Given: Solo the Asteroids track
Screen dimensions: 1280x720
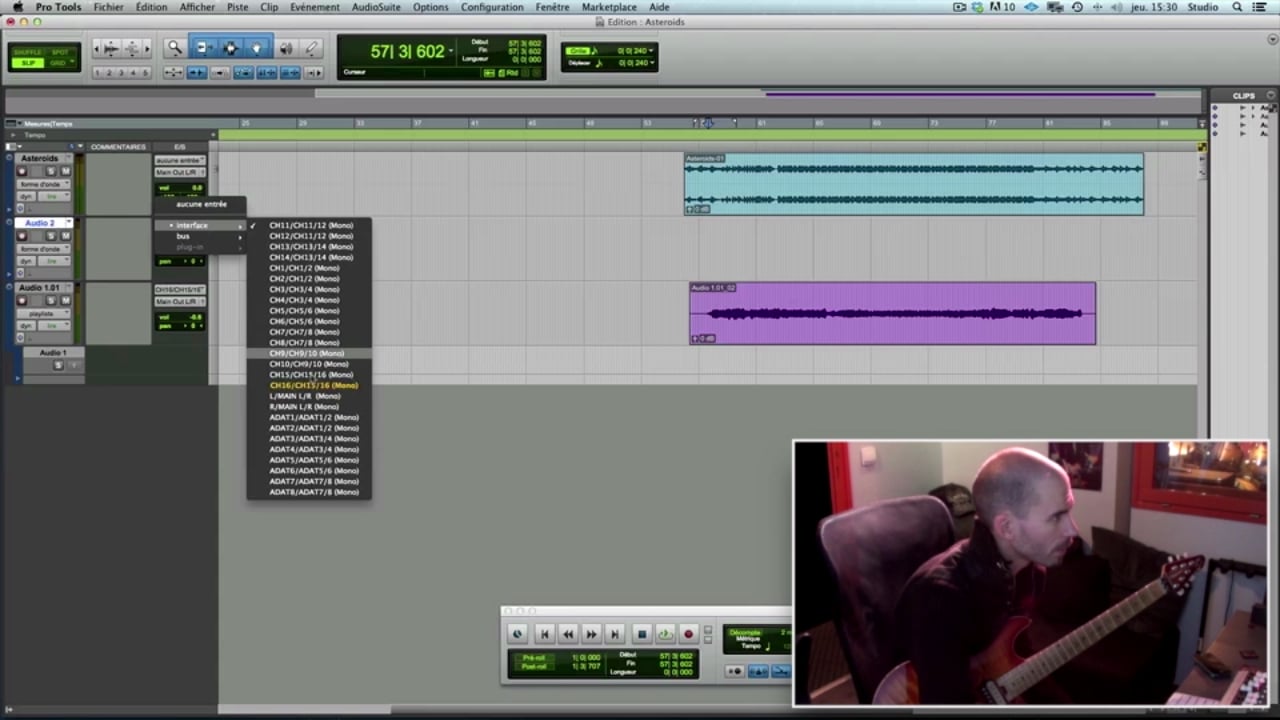Looking at the screenshot, I should [51, 171].
